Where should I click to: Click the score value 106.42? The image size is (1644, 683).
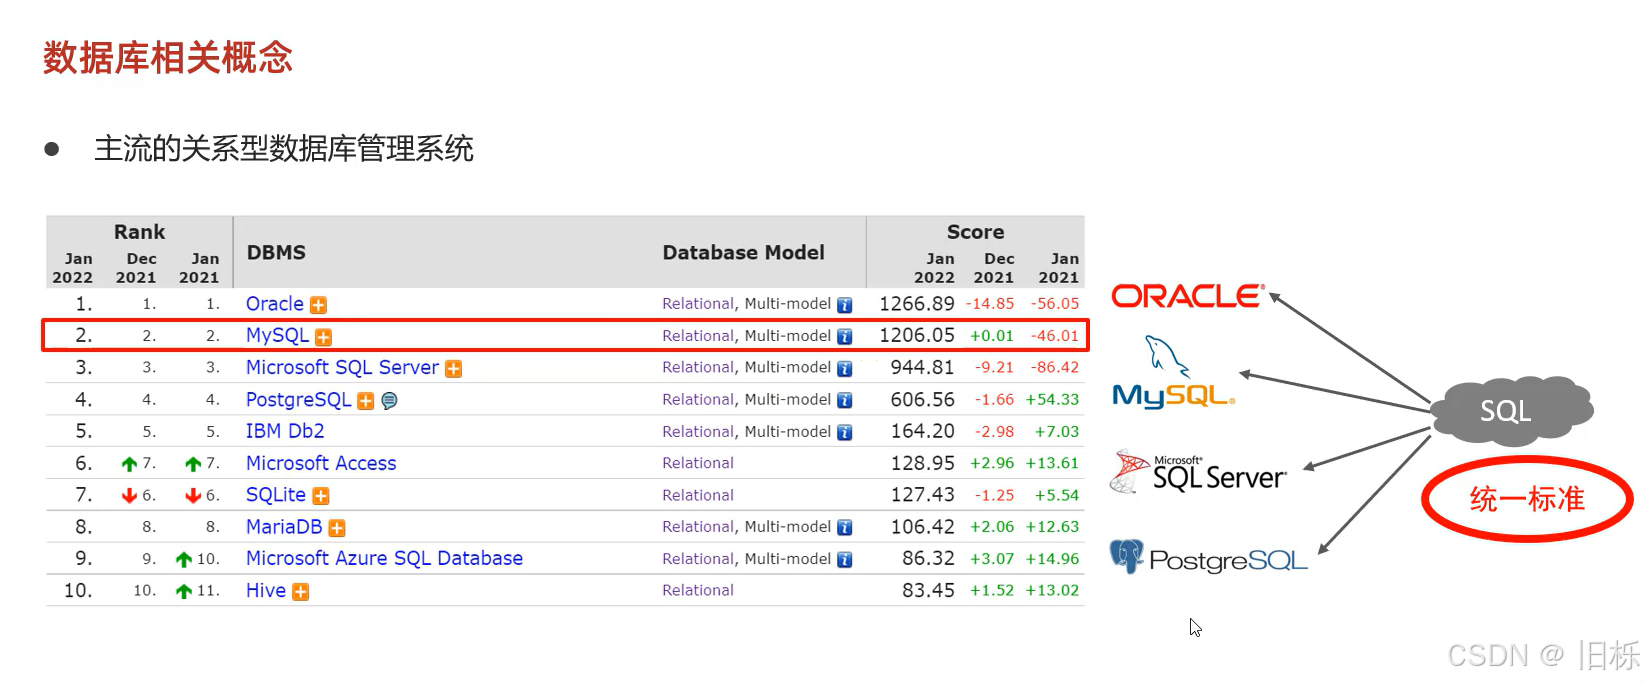(x=923, y=527)
